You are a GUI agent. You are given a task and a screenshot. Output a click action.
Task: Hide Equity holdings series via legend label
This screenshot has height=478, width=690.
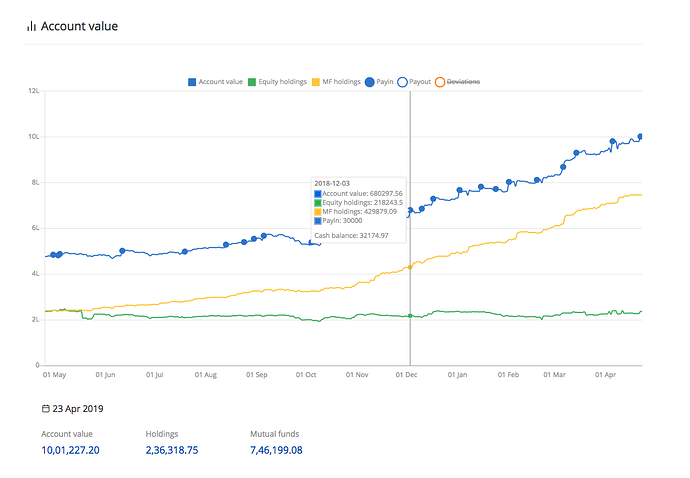pyautogui.click(x=283, y=81)
